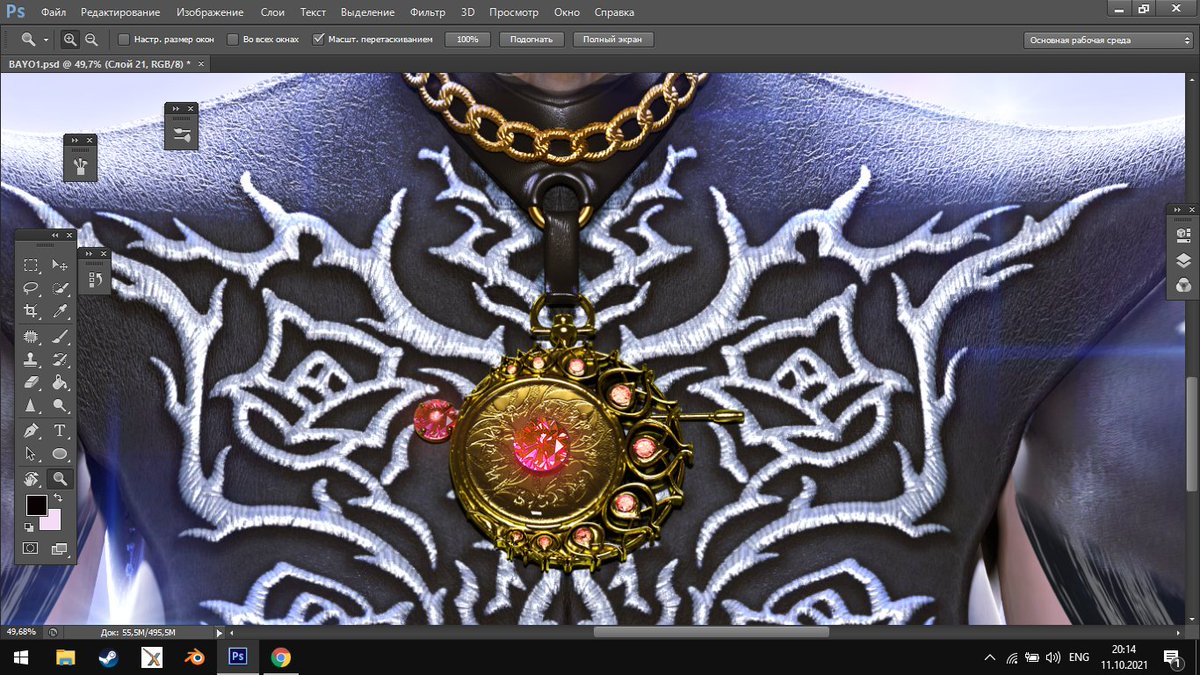Select the Brush tool
Viewport: 1200px width, 675px height.
60,336
